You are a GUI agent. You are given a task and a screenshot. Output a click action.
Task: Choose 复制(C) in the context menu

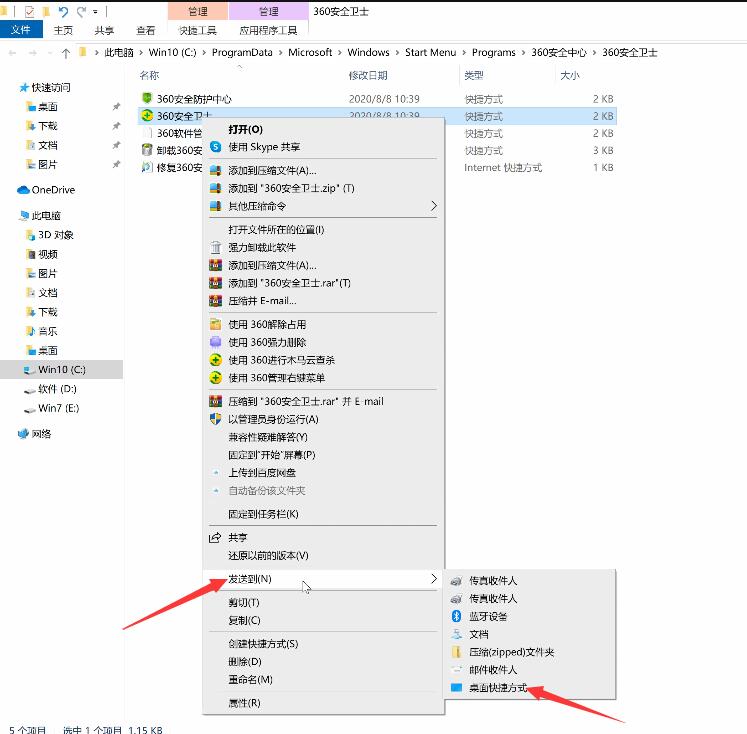(x=244, y=620)
